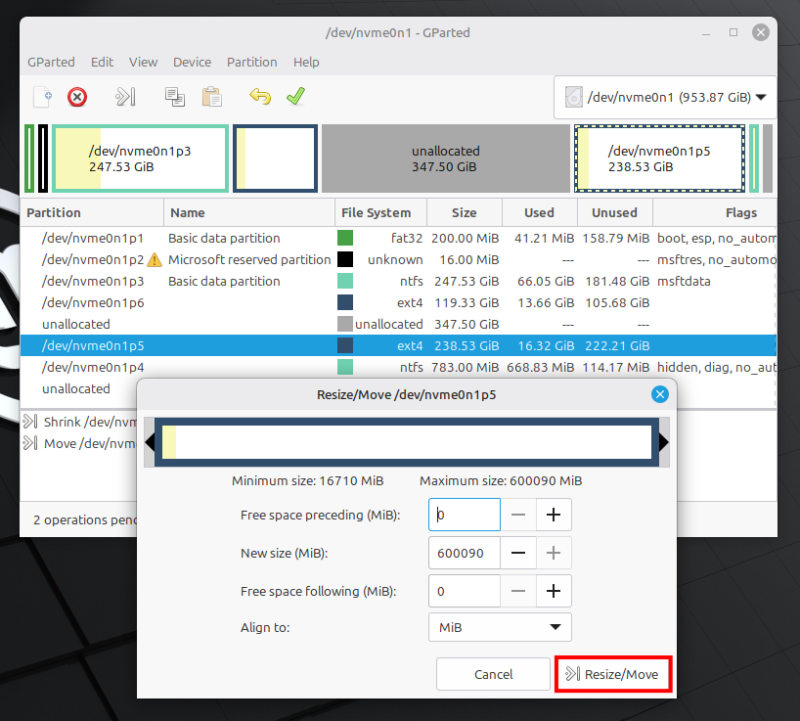Viewport: 800px width, 721px height.
Task: Click the Paste partition toolbar icon
Action: [x=212, y=97]
